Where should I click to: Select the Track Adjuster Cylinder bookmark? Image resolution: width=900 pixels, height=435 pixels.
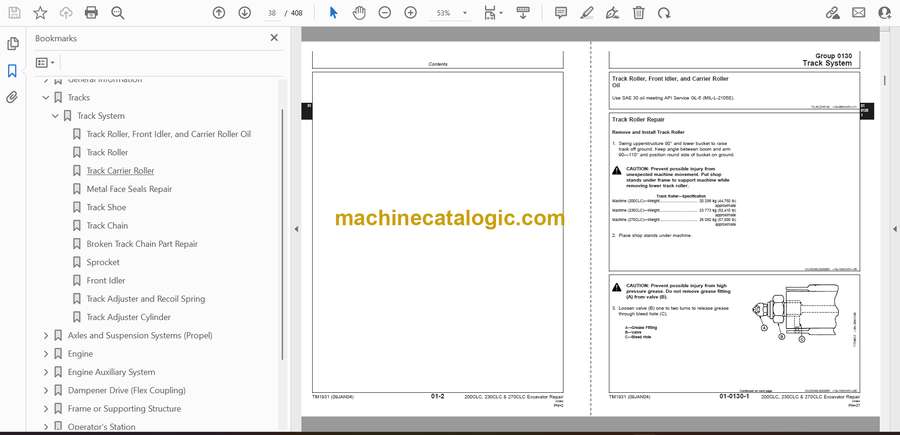click(129, 317)
